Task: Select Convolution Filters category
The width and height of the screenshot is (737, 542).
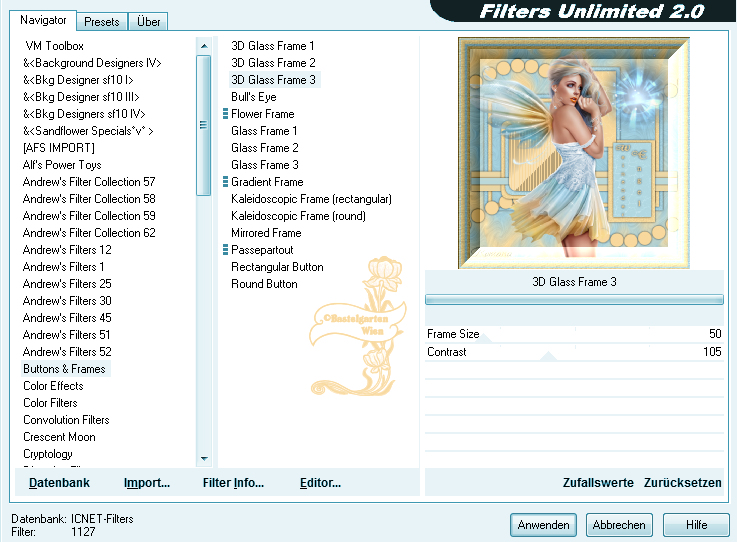Action: coord(66,420)
